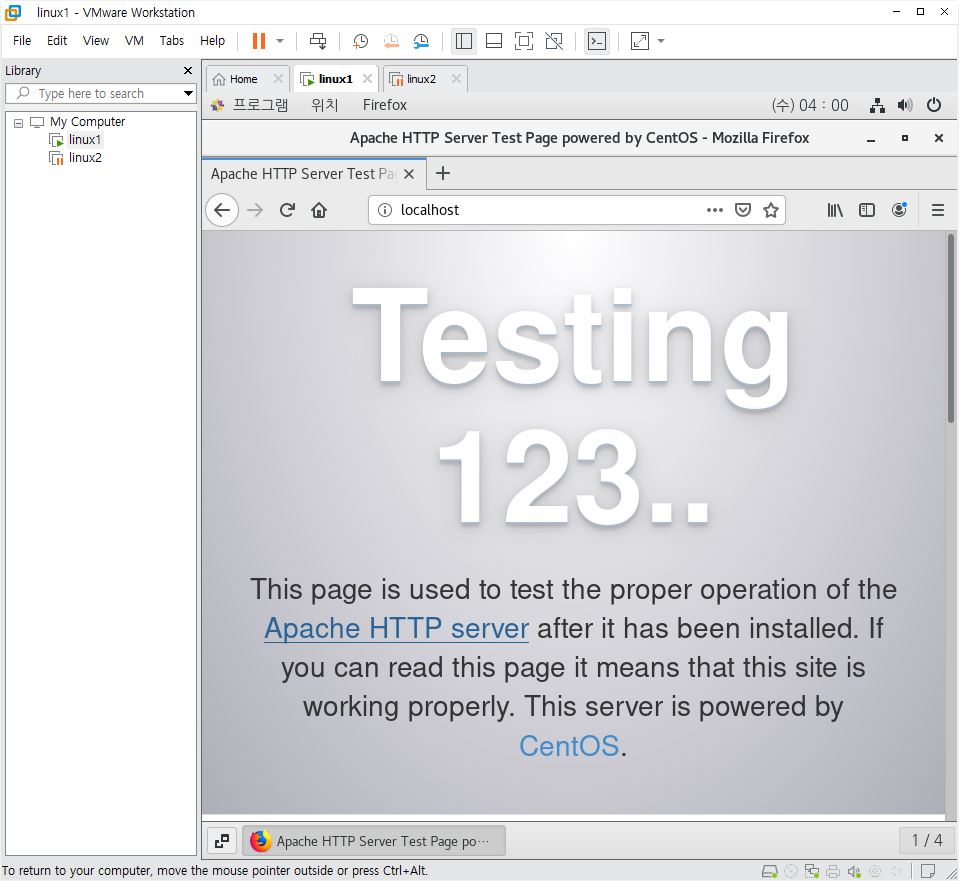
Task: Close the Home tab
Action: click(x=278, y=78)
